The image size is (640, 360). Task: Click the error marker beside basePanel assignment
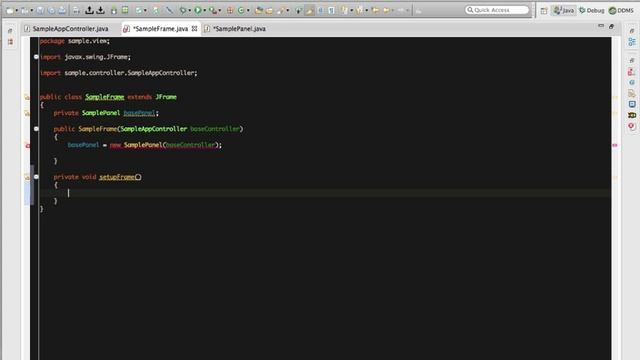coord(27,145)
